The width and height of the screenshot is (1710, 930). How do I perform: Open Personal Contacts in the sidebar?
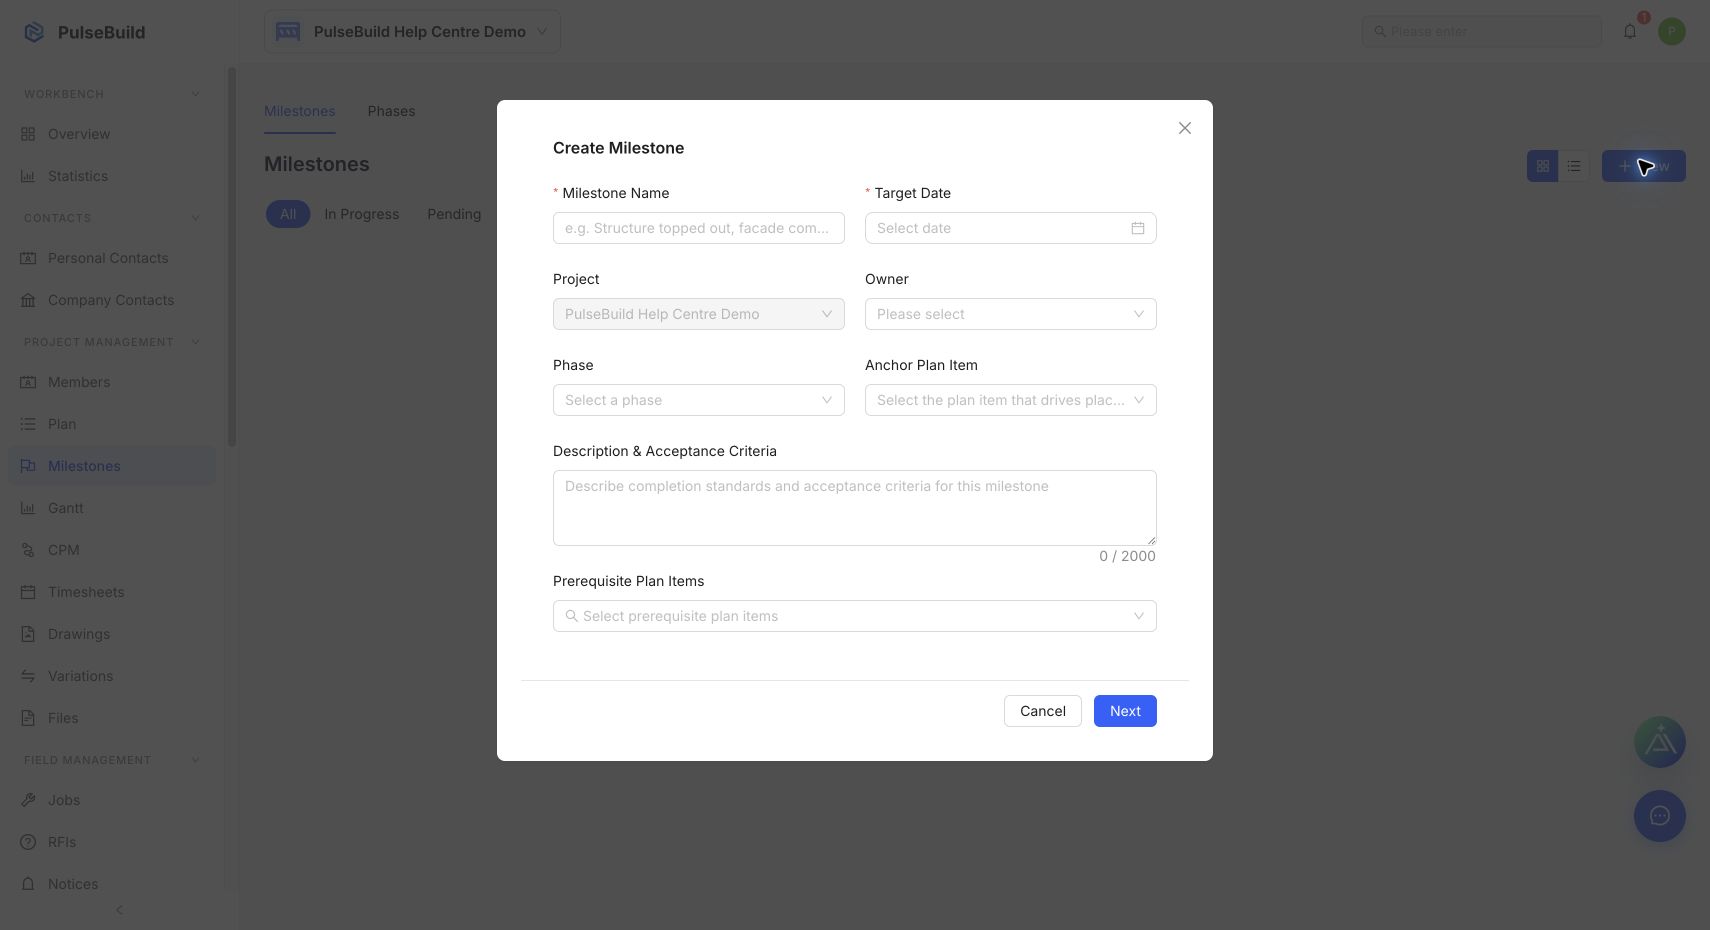112,258
